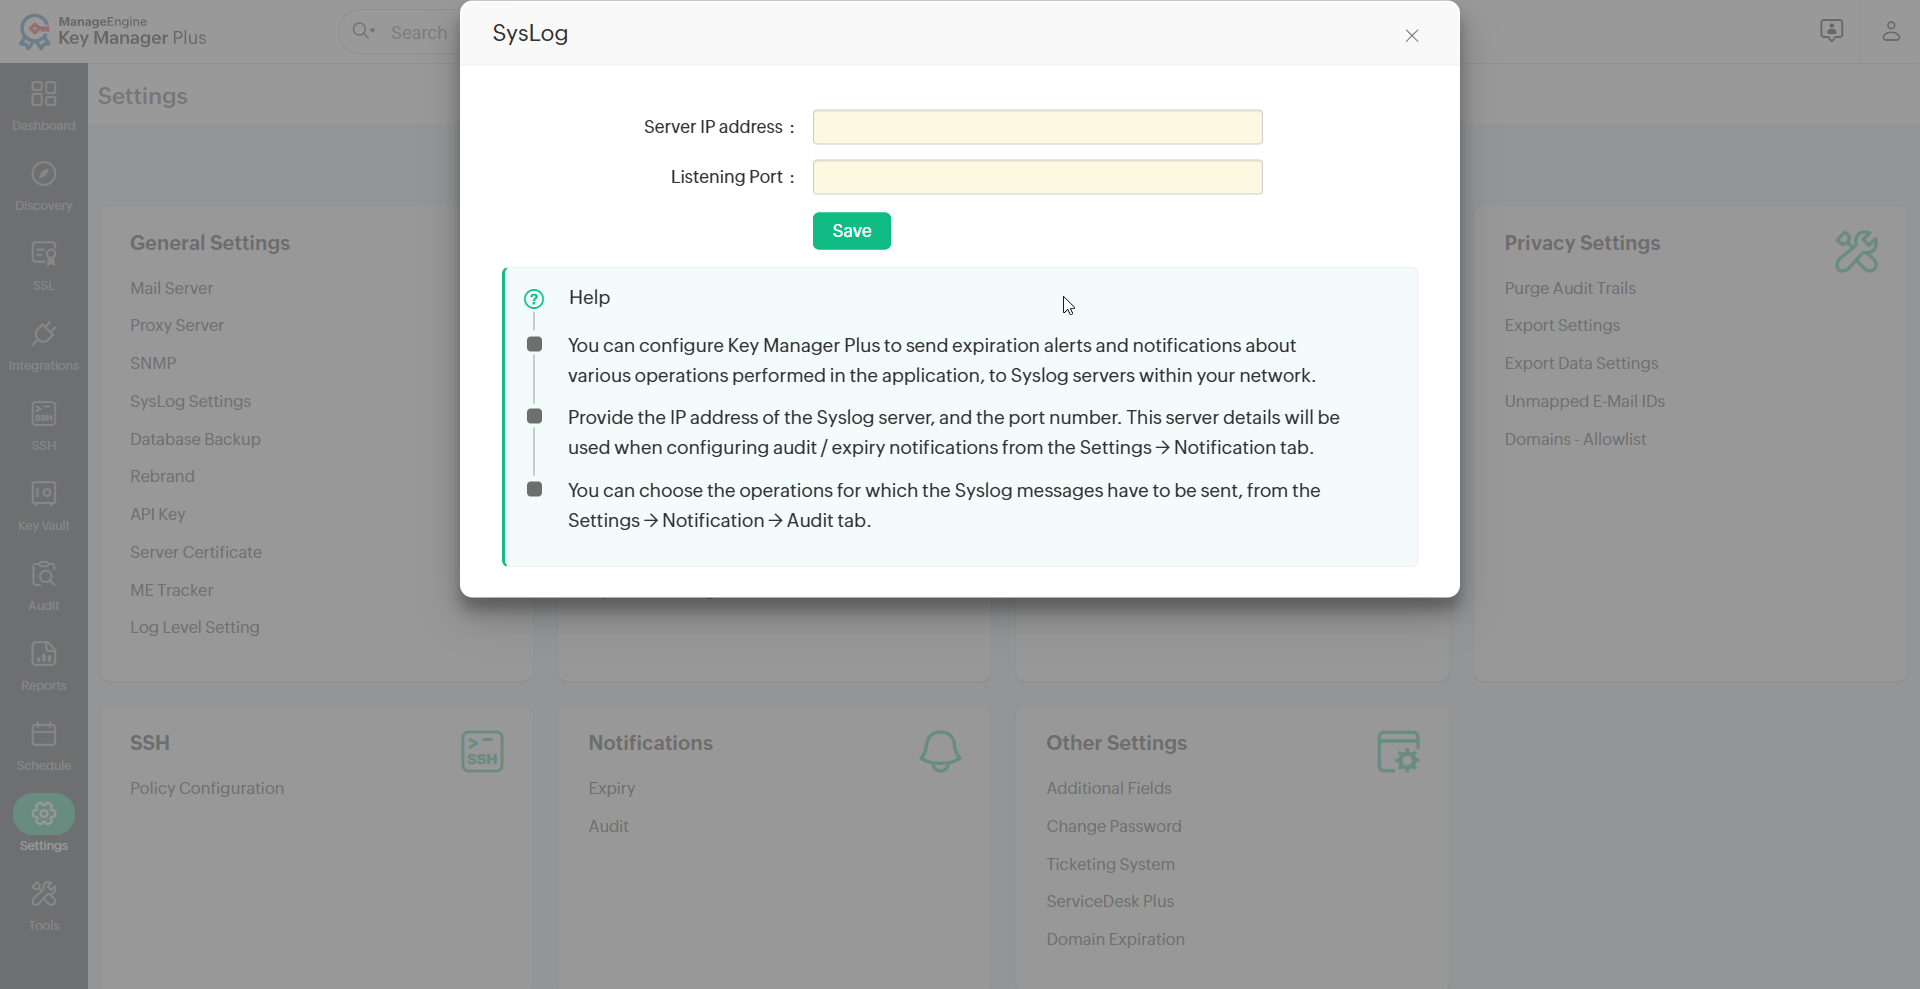Open ServiceDesk Plus link
The width and height of the screenshot is (1920, 989).
click(1110, 901)
